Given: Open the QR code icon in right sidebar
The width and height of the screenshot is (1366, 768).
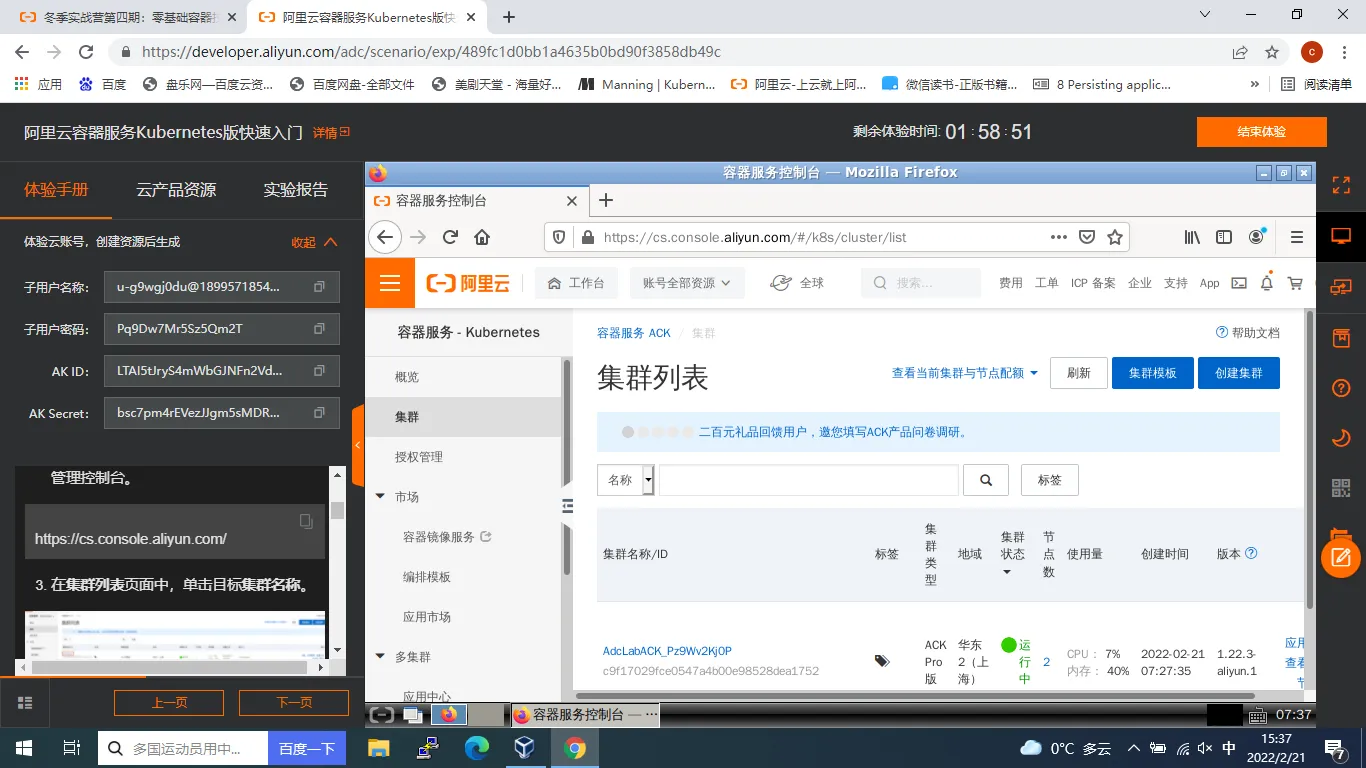Looking at the screenshot, I should click(x=1341, y=488).
